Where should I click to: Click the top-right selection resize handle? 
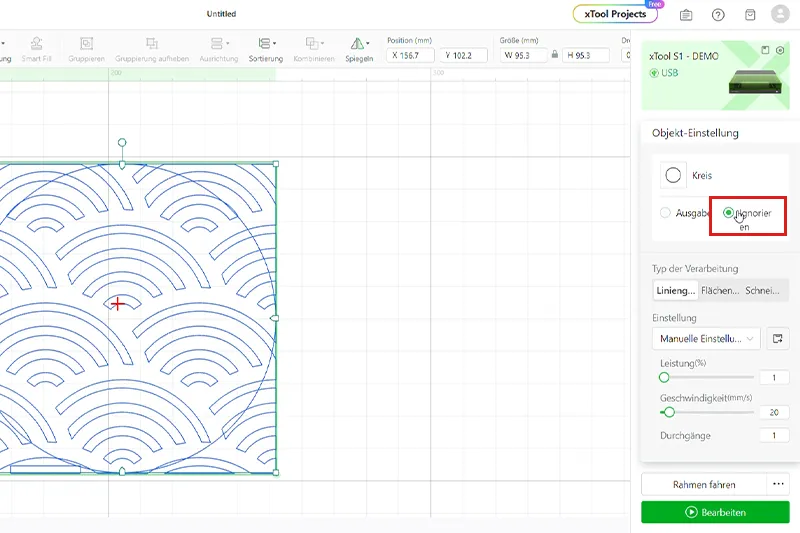point(276,164)
